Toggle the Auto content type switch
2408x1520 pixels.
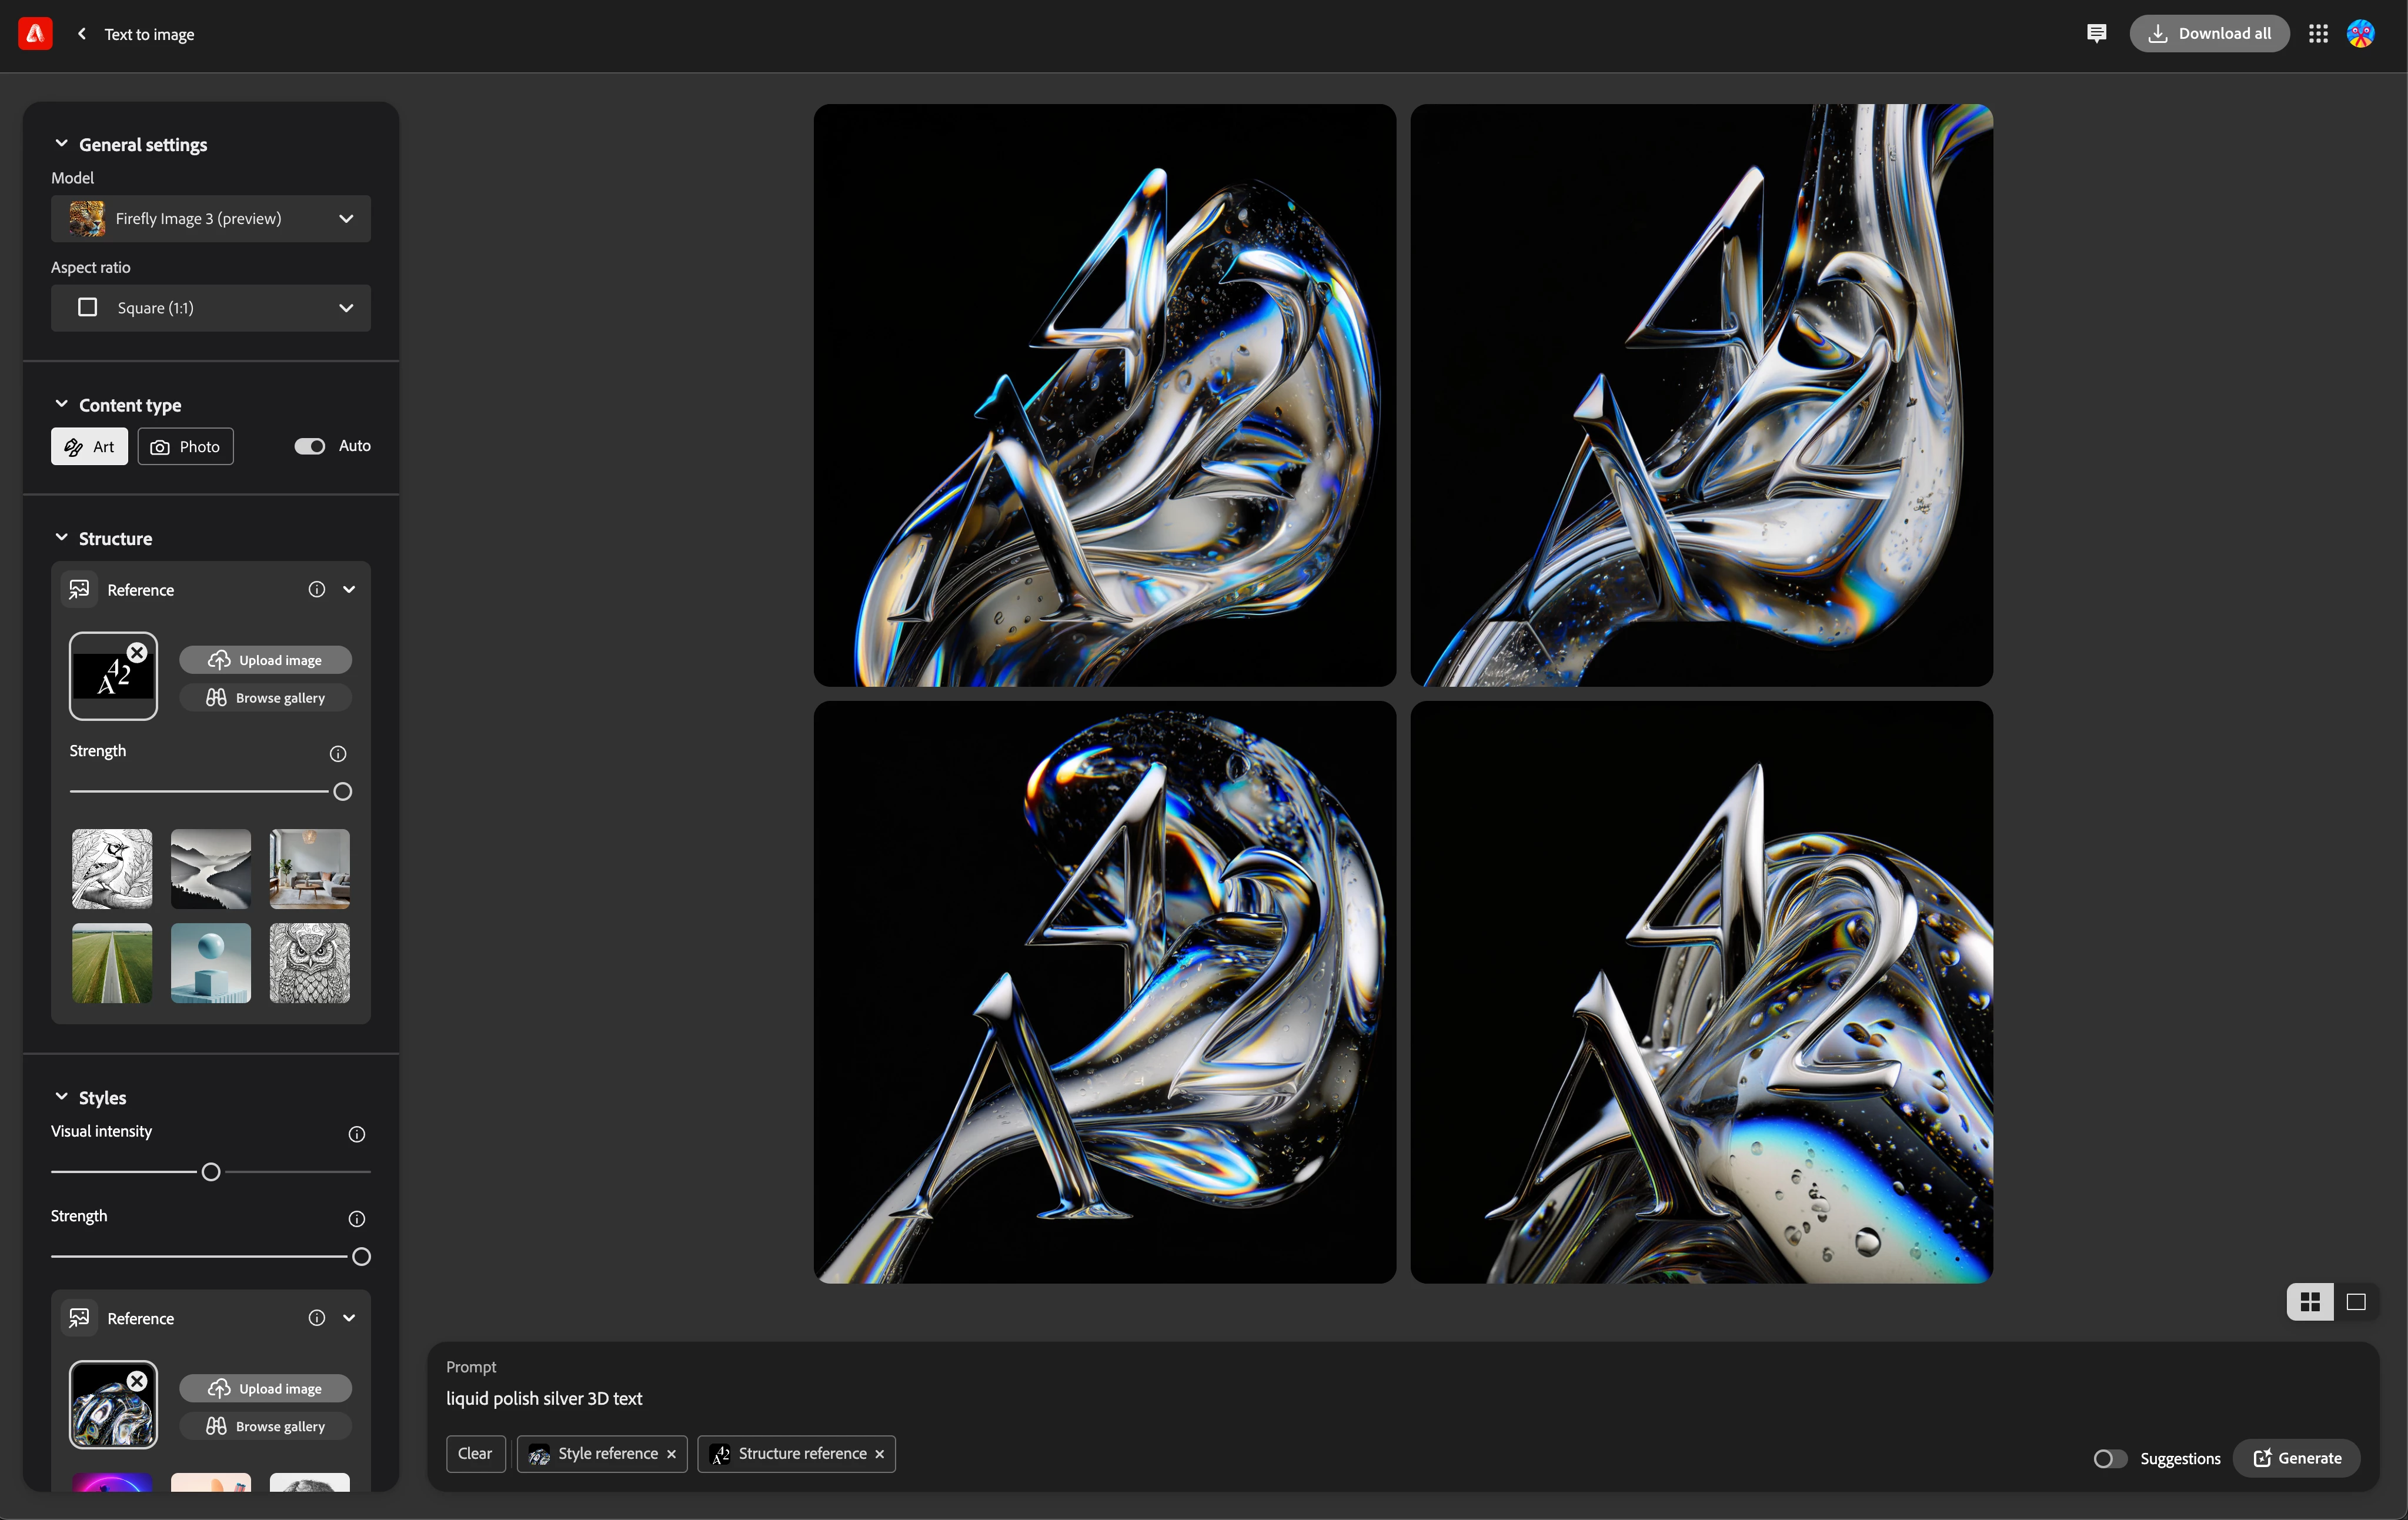[310, 446]
